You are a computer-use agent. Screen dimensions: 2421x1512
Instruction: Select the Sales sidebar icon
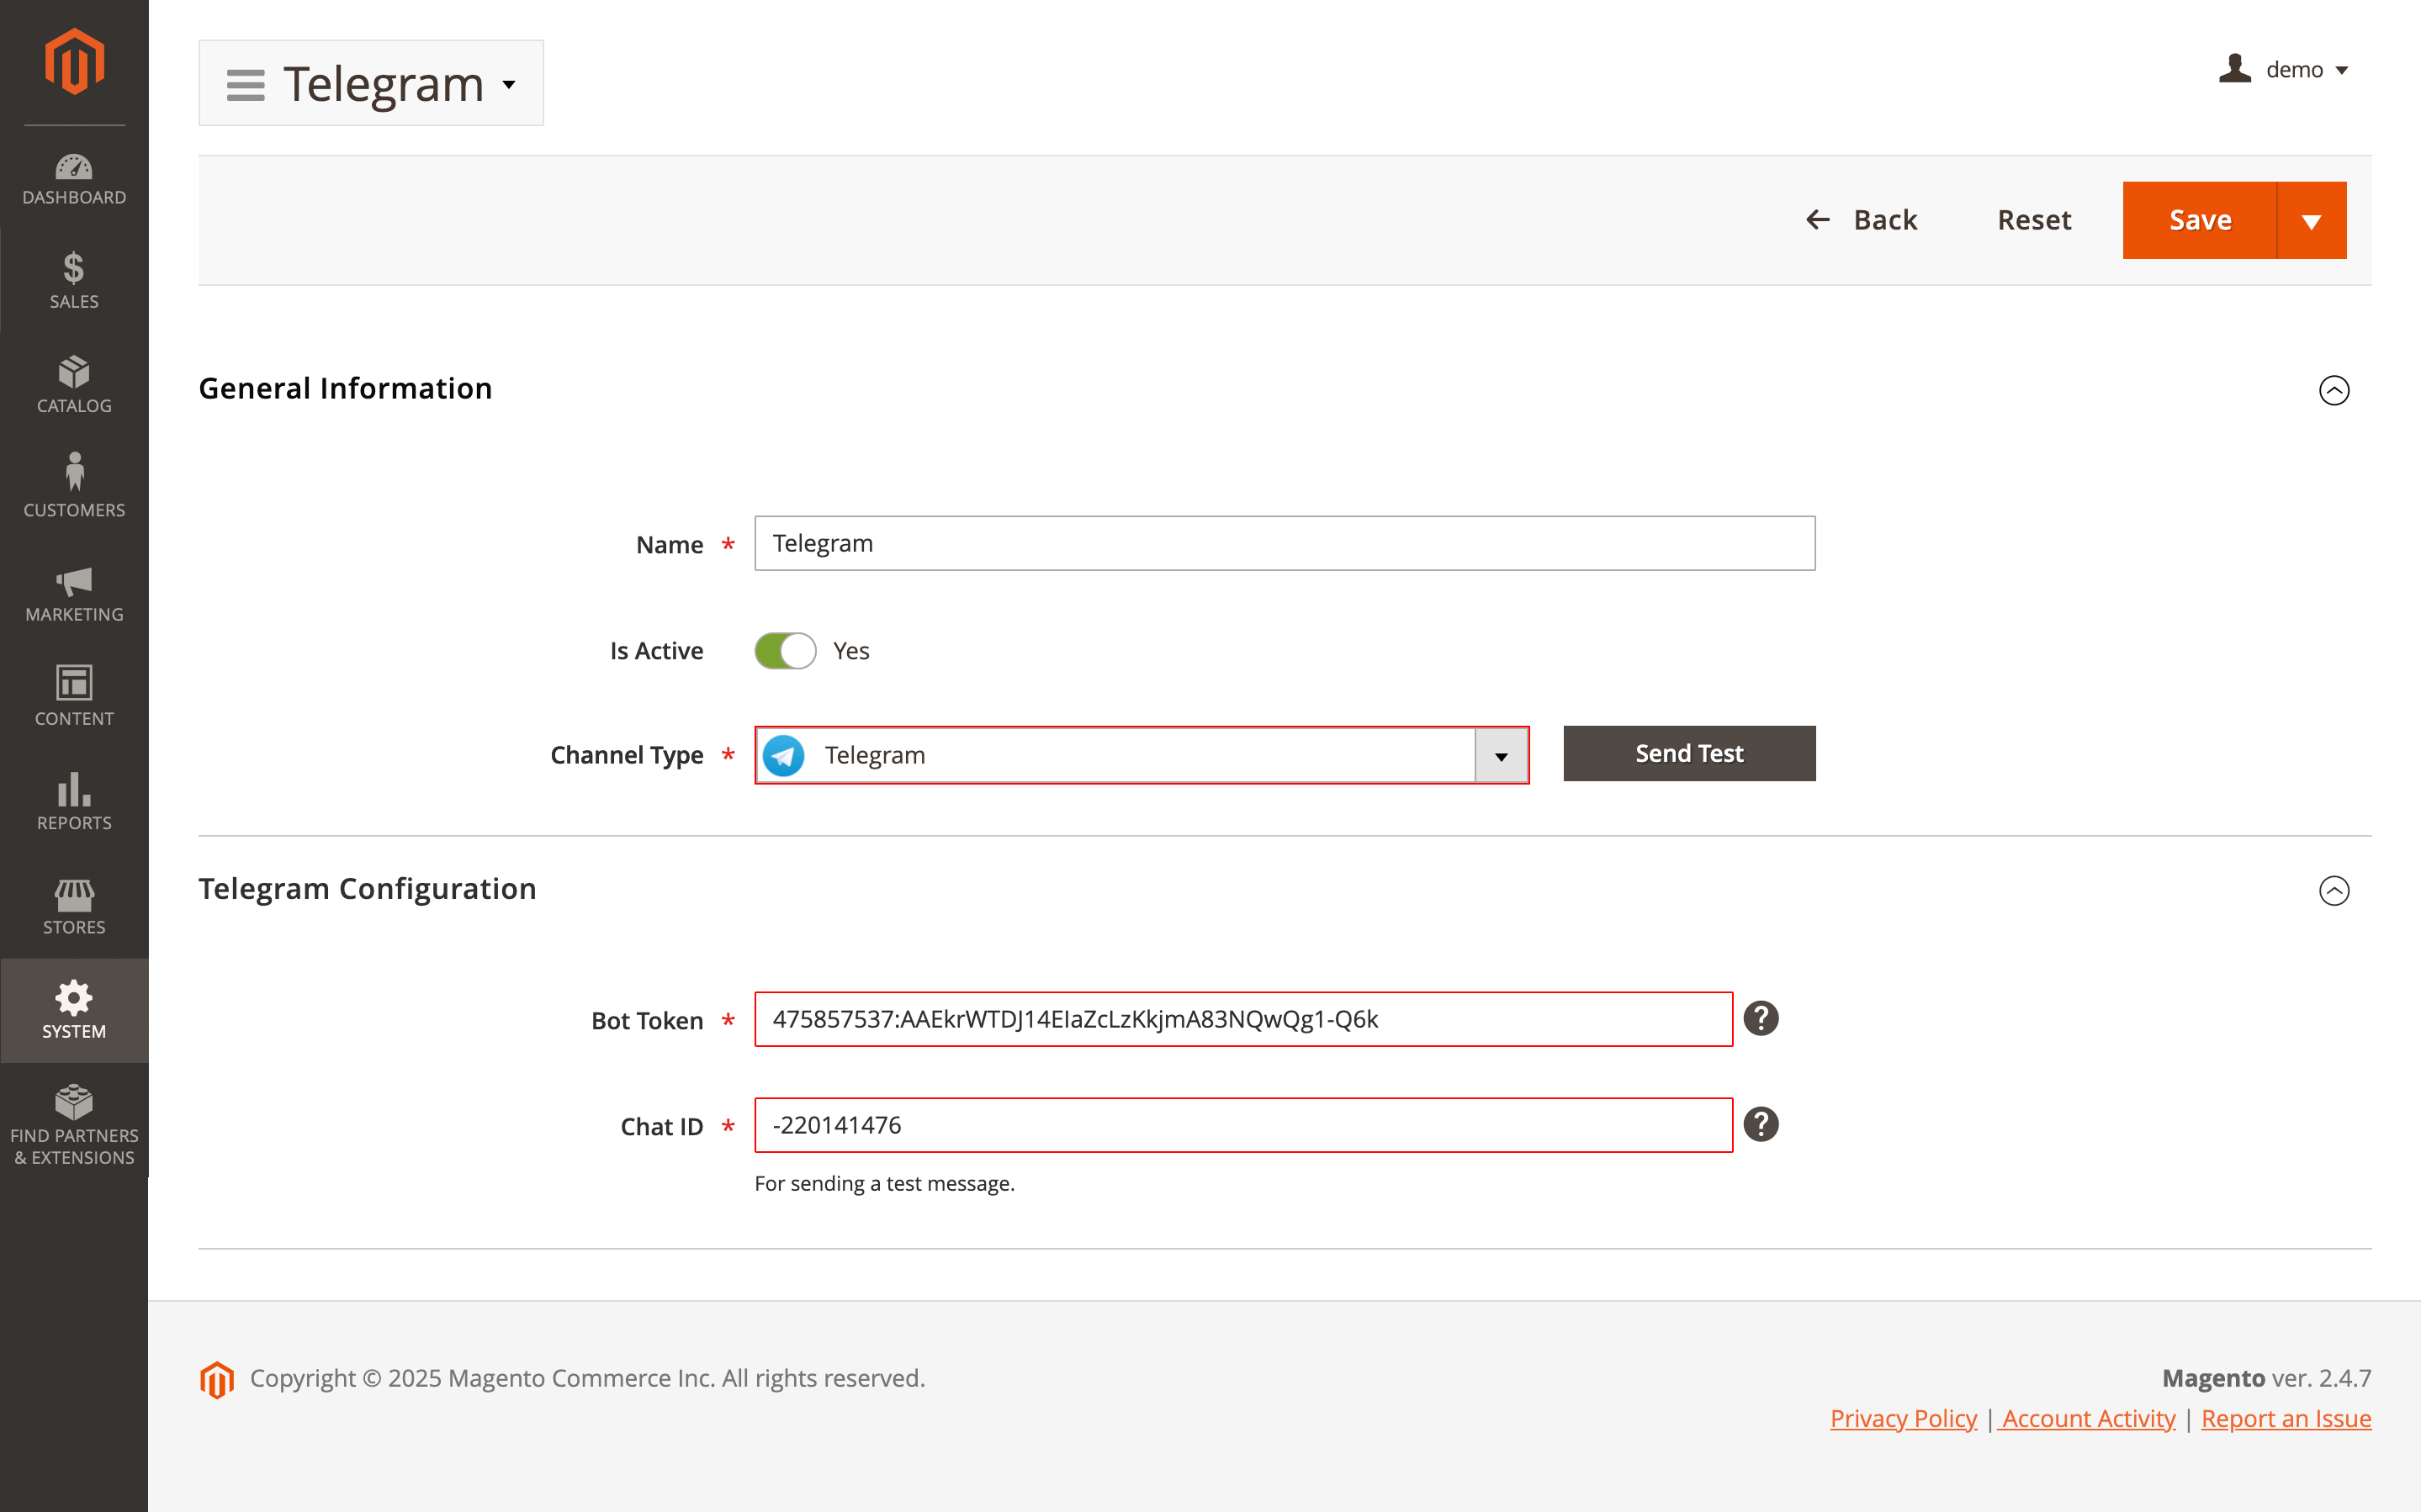click(74, 281)
